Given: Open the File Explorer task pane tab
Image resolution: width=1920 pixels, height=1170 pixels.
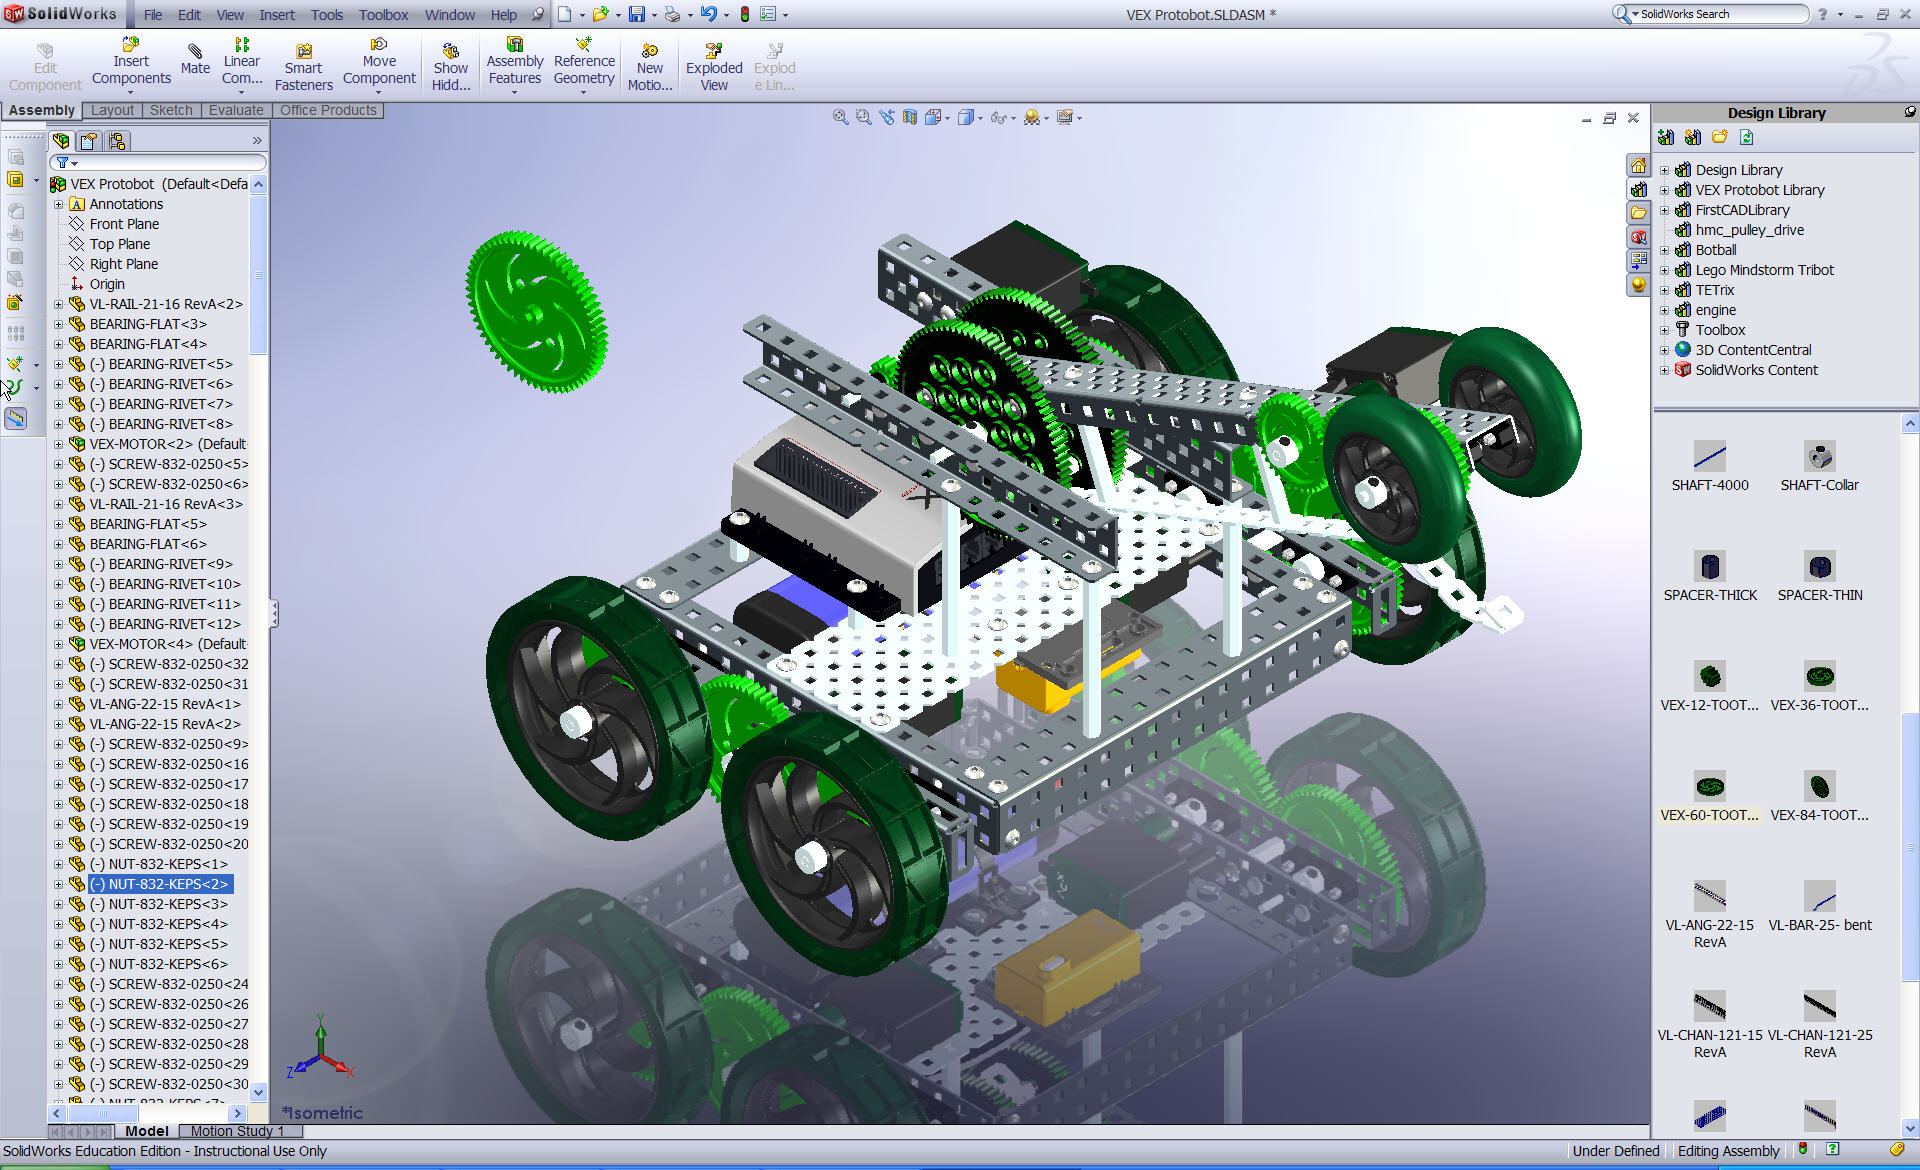Looking at the screenshot, I should [x=1638, y=213].
